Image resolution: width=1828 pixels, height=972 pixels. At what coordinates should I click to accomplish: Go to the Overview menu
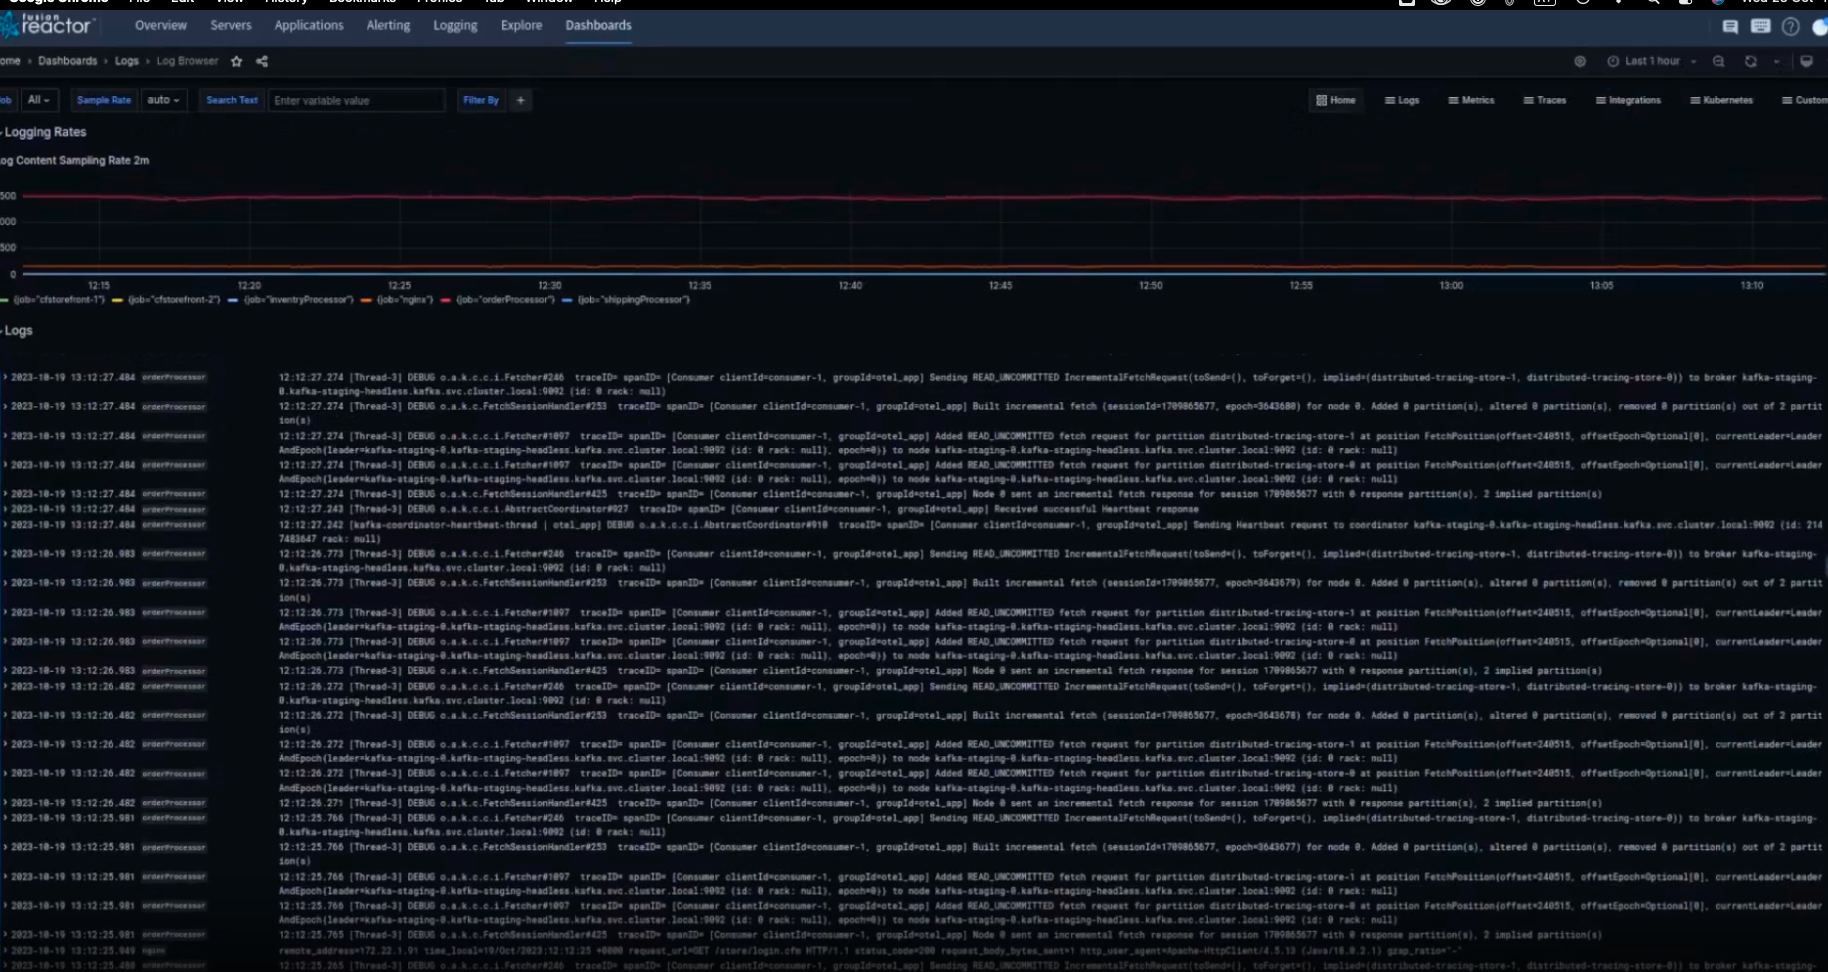(161, 26)
